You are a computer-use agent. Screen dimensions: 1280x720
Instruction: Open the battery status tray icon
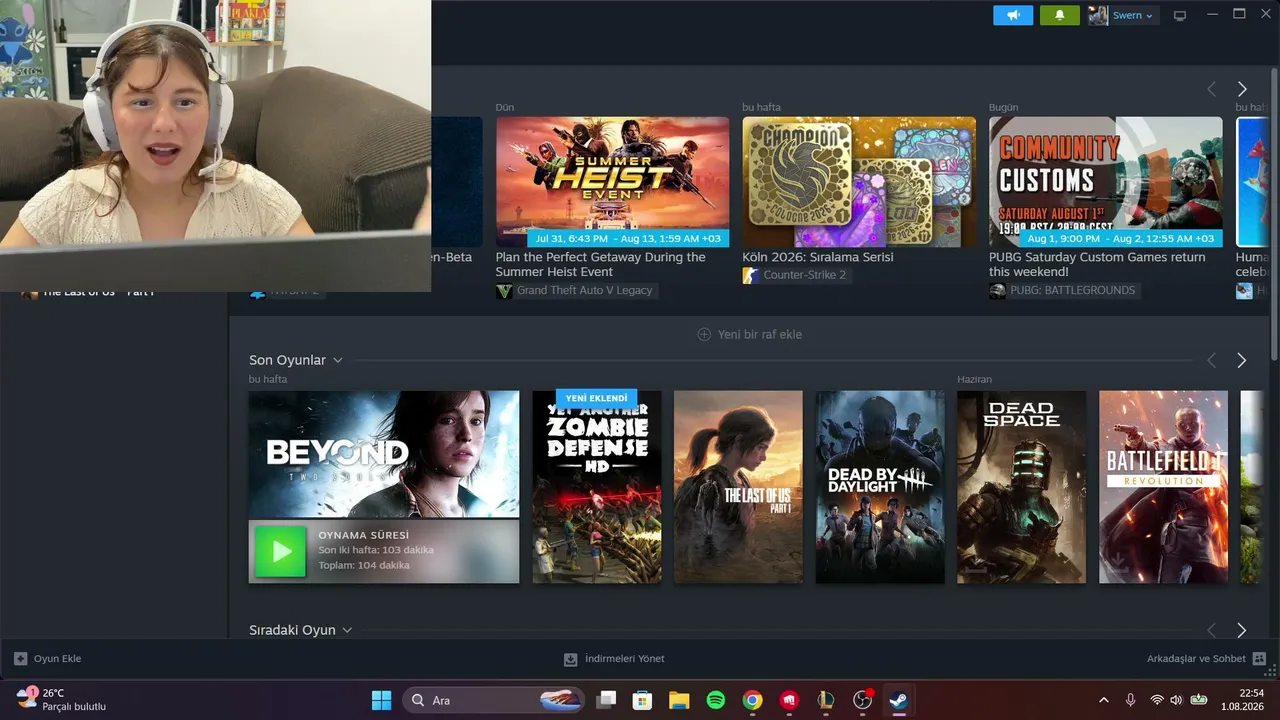(1198, 700)
